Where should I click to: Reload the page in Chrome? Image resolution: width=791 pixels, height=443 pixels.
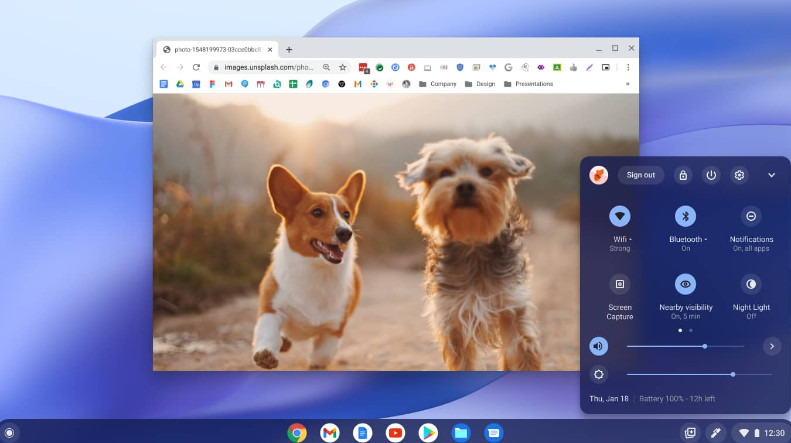[196, 67]
